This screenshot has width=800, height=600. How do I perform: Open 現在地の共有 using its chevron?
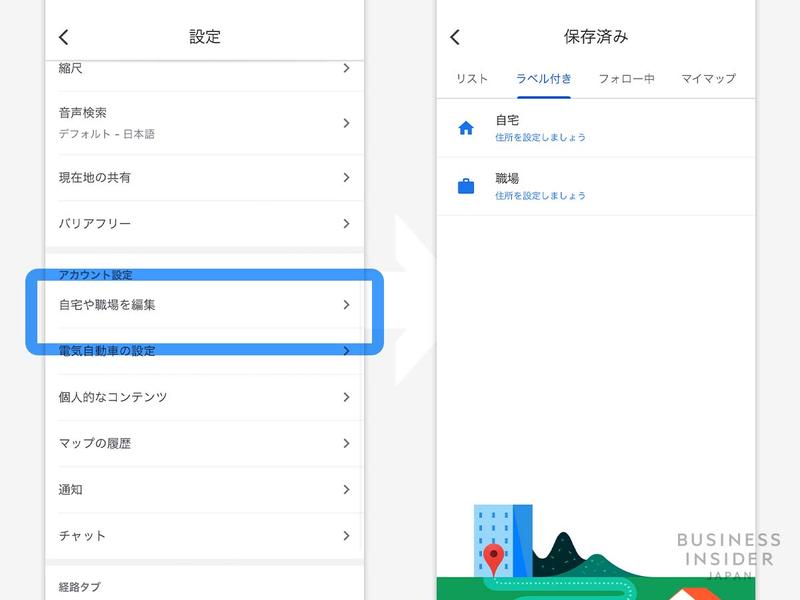click(x=345, y=174)
